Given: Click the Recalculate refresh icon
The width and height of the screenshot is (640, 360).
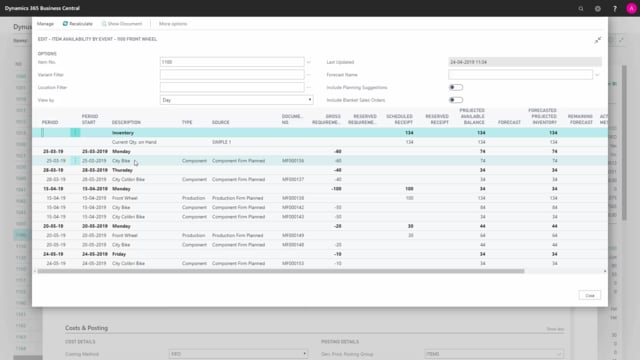Looking at the screenshot, I should [65, 24].
